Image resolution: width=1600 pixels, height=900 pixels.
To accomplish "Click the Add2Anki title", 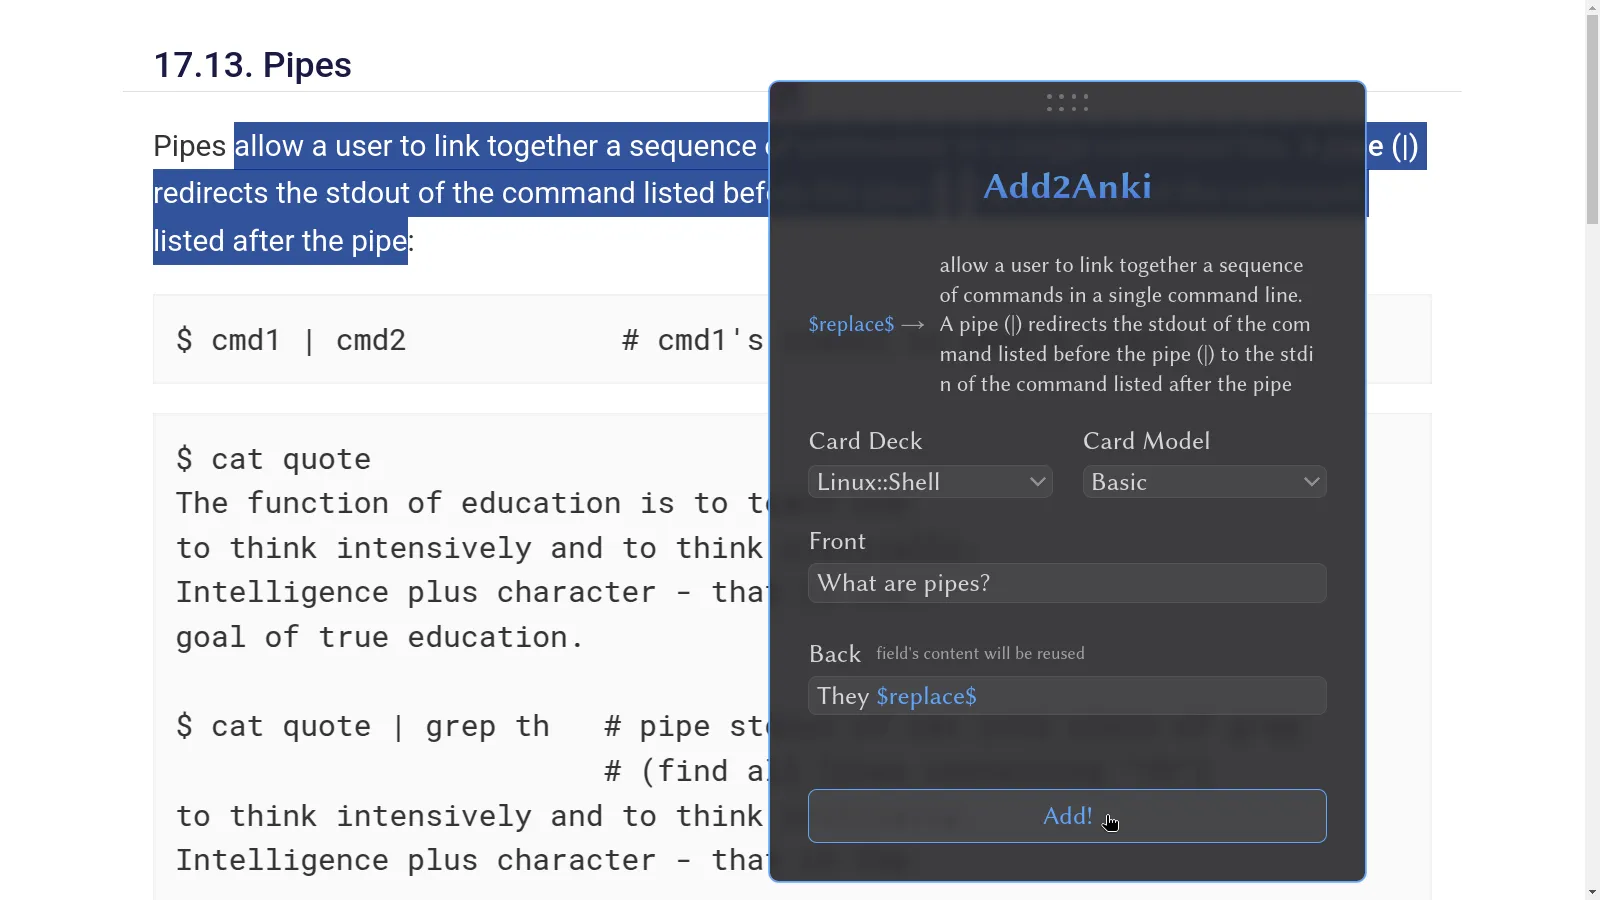I will pos(1067,186).
